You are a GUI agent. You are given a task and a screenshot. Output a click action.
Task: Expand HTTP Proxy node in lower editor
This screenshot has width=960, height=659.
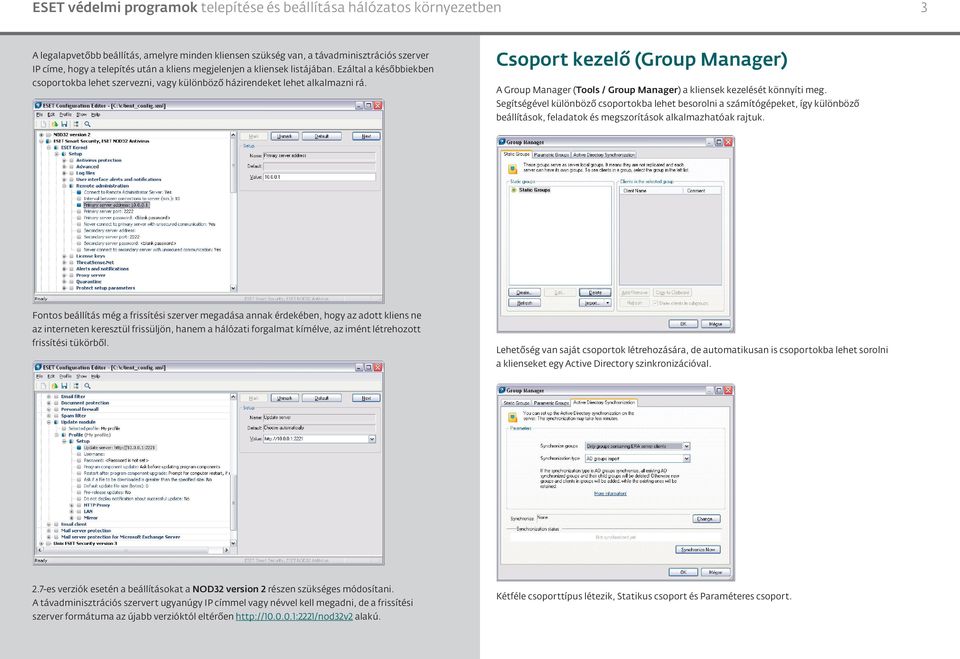click(x=72, y=505)
